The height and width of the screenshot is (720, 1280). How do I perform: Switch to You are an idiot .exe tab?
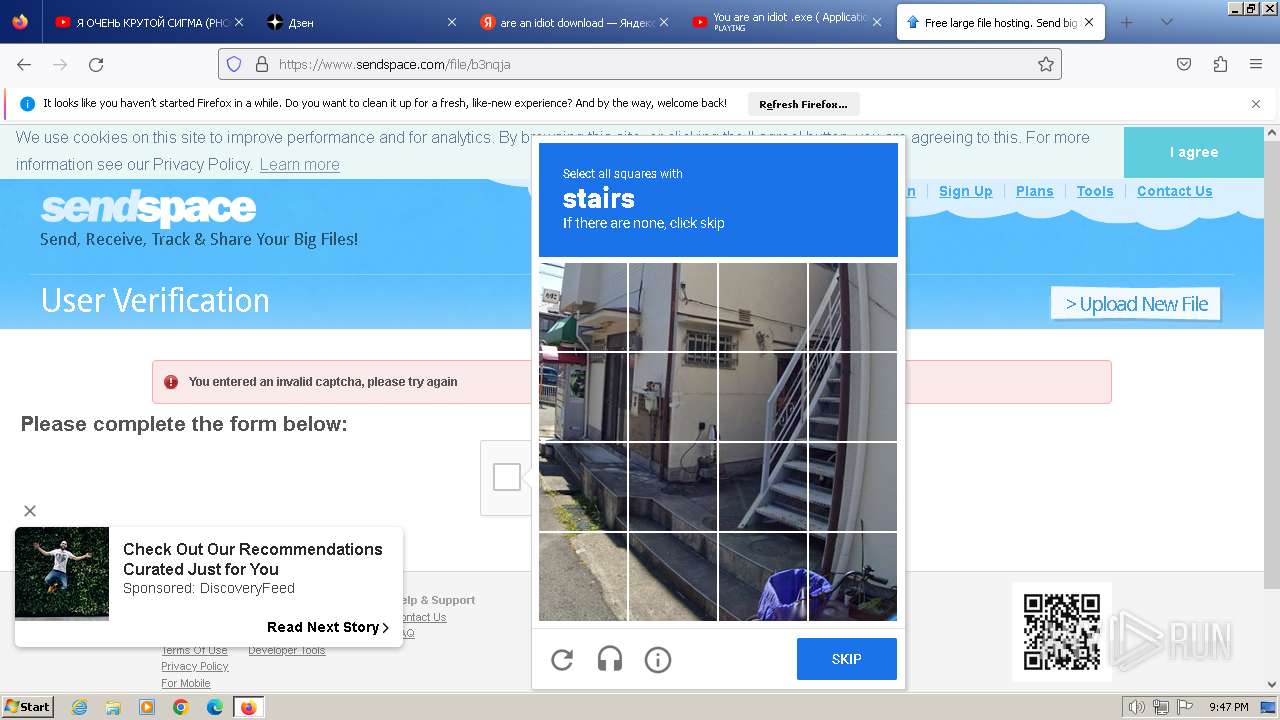tap(784, 22)
